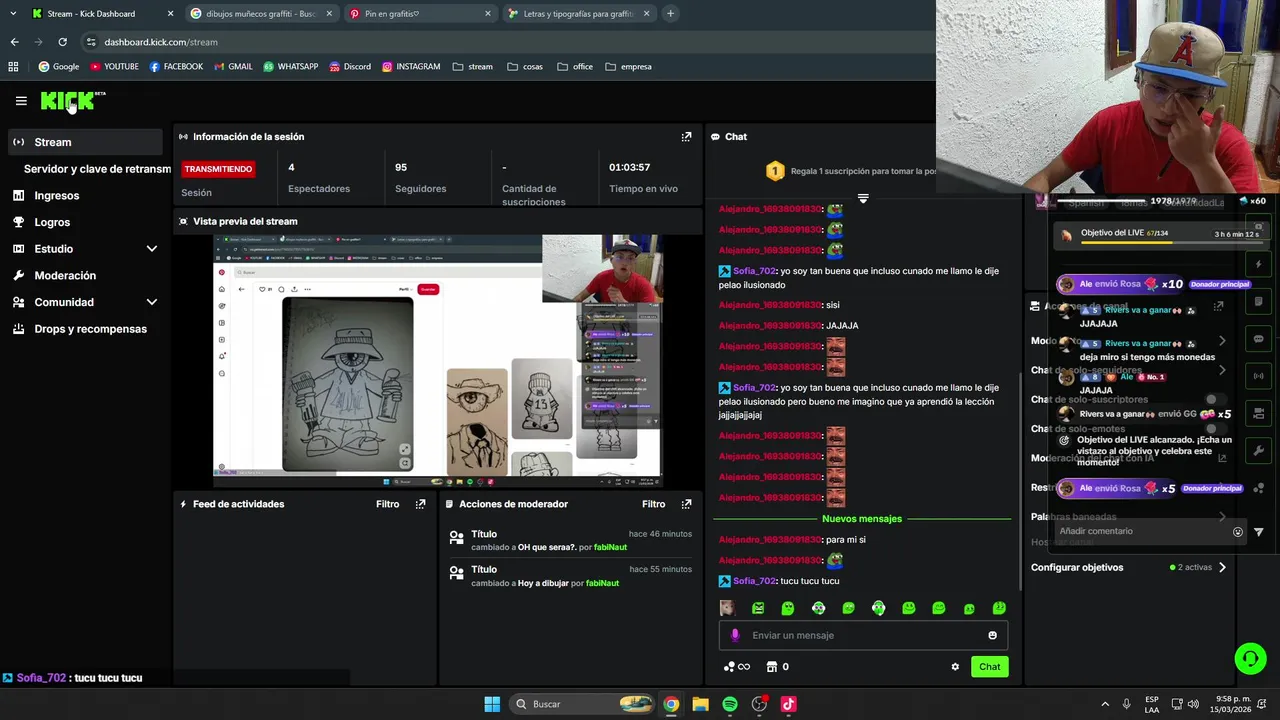Viewport: 1280px width, 720px height.
Task: Click the Windows Start button
Action: pyautogui.click(x=492, y=704)
